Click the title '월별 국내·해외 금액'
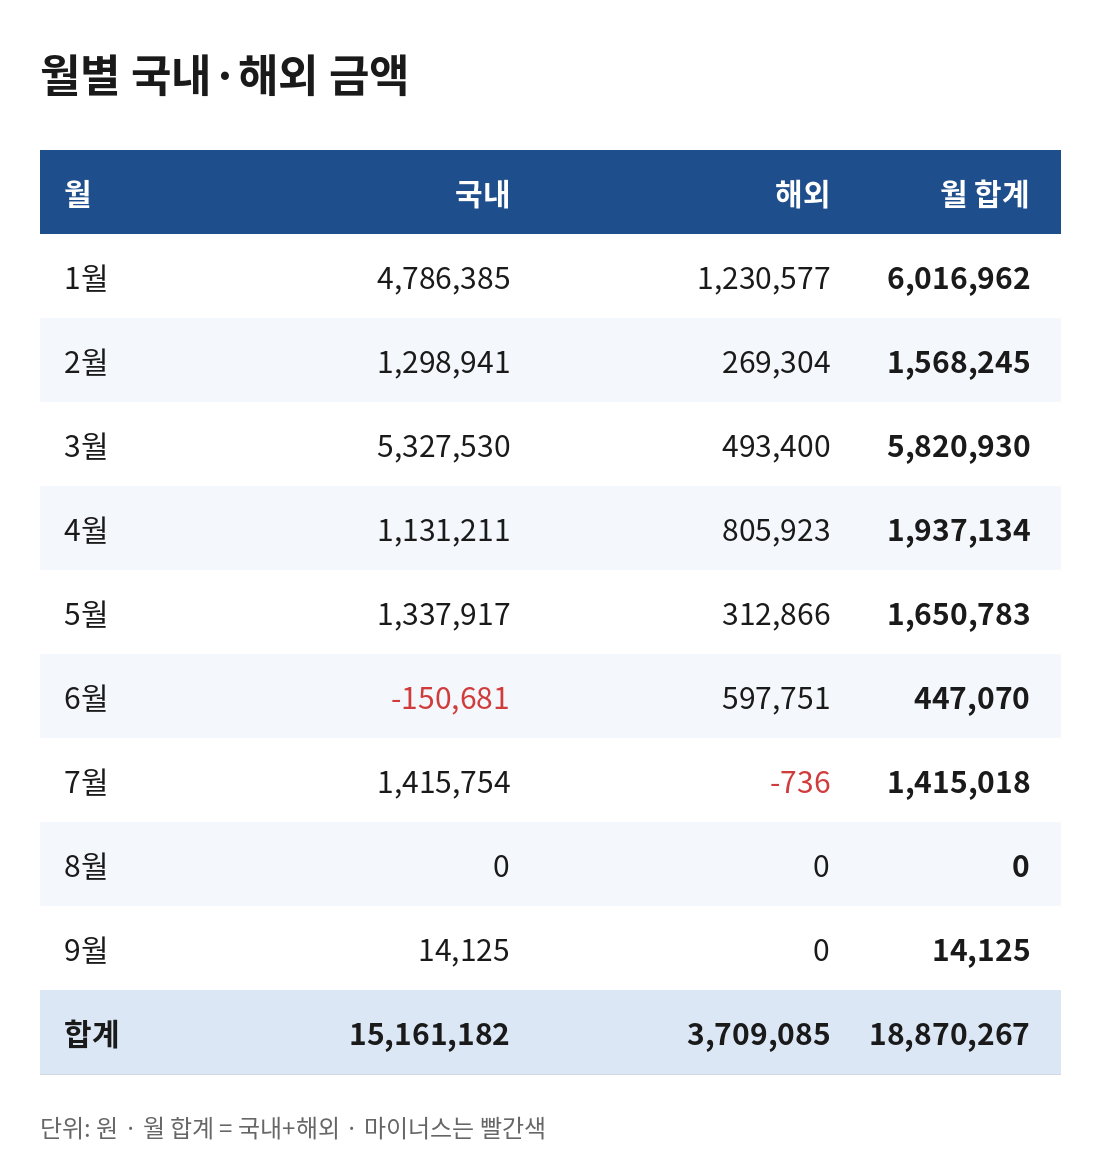This screenshot has width=1100, height=1164. coord(223,75)
